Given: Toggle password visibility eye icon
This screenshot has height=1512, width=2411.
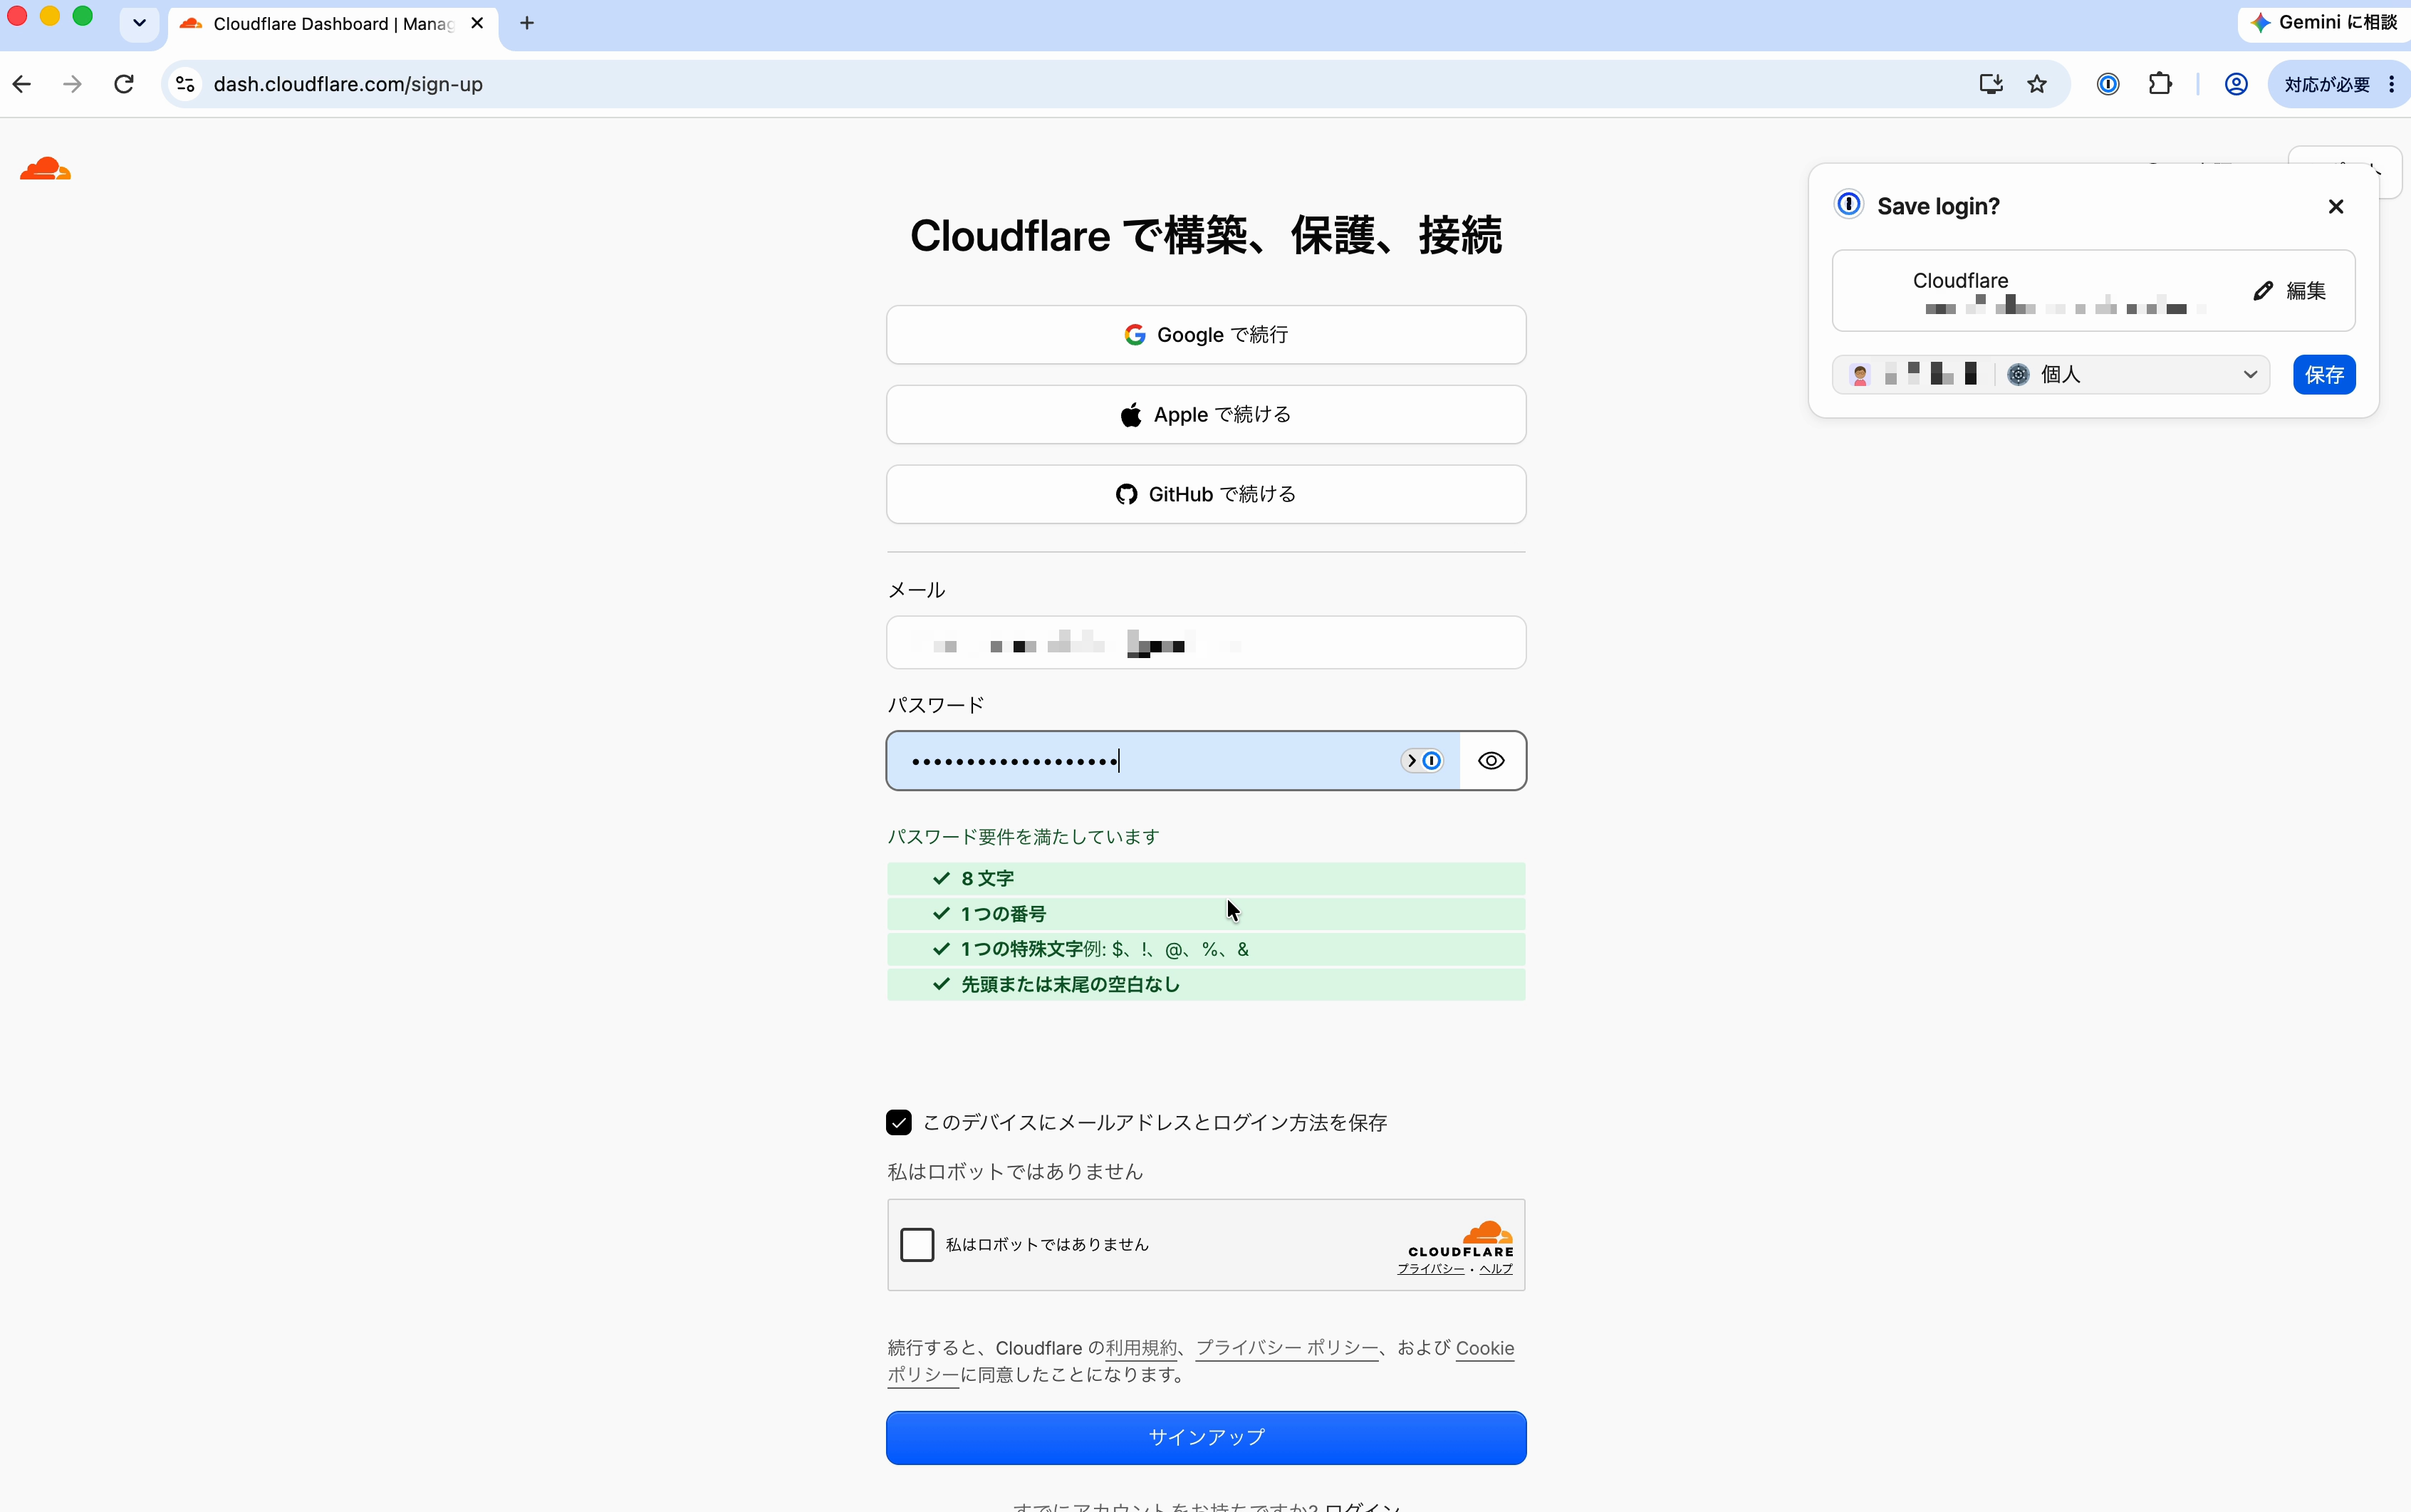Looking at the screenshot, I should click(x=1491, y=761).
